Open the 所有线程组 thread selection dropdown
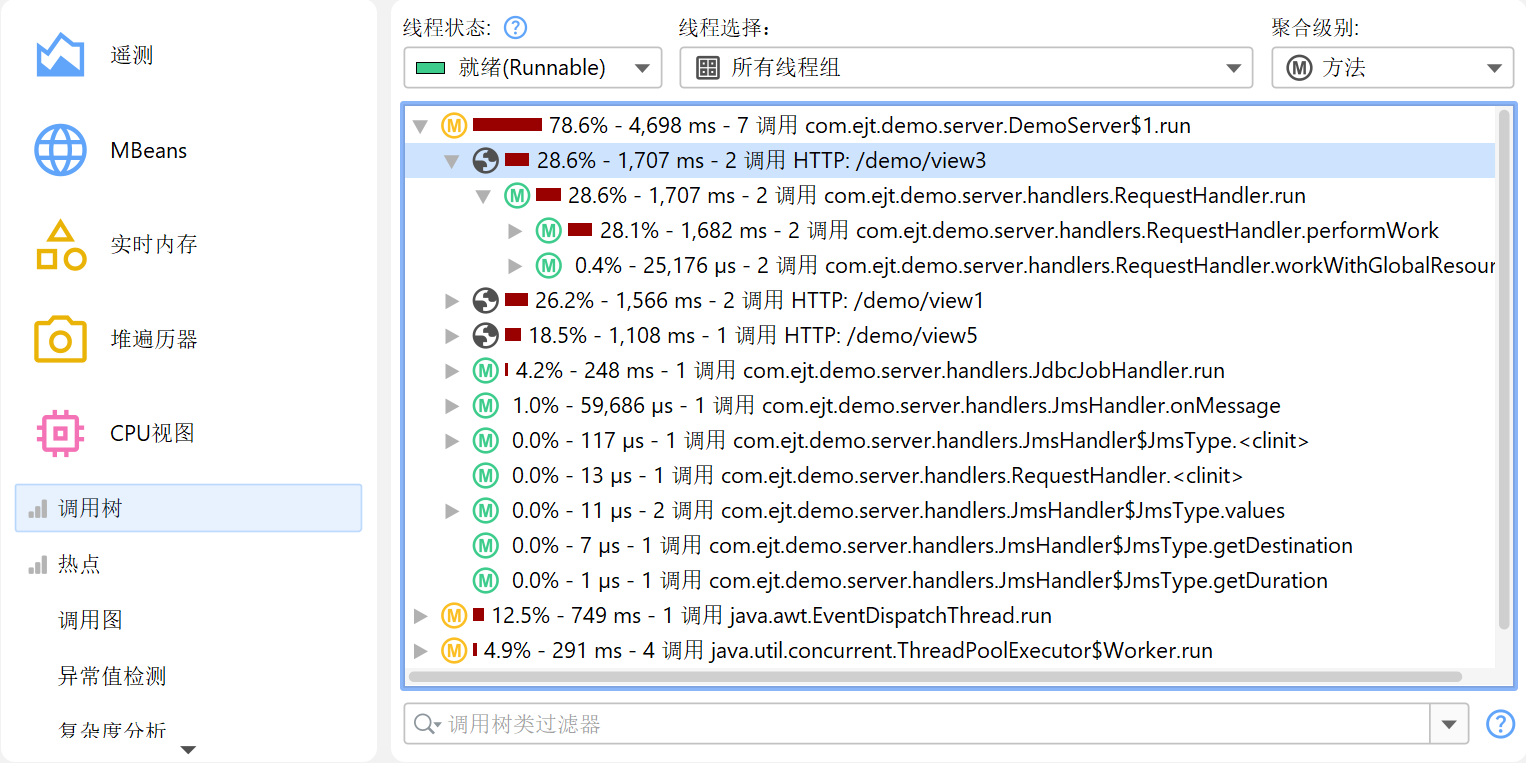The height and width of the screenshot is (763, 1526). pos(966,68)
